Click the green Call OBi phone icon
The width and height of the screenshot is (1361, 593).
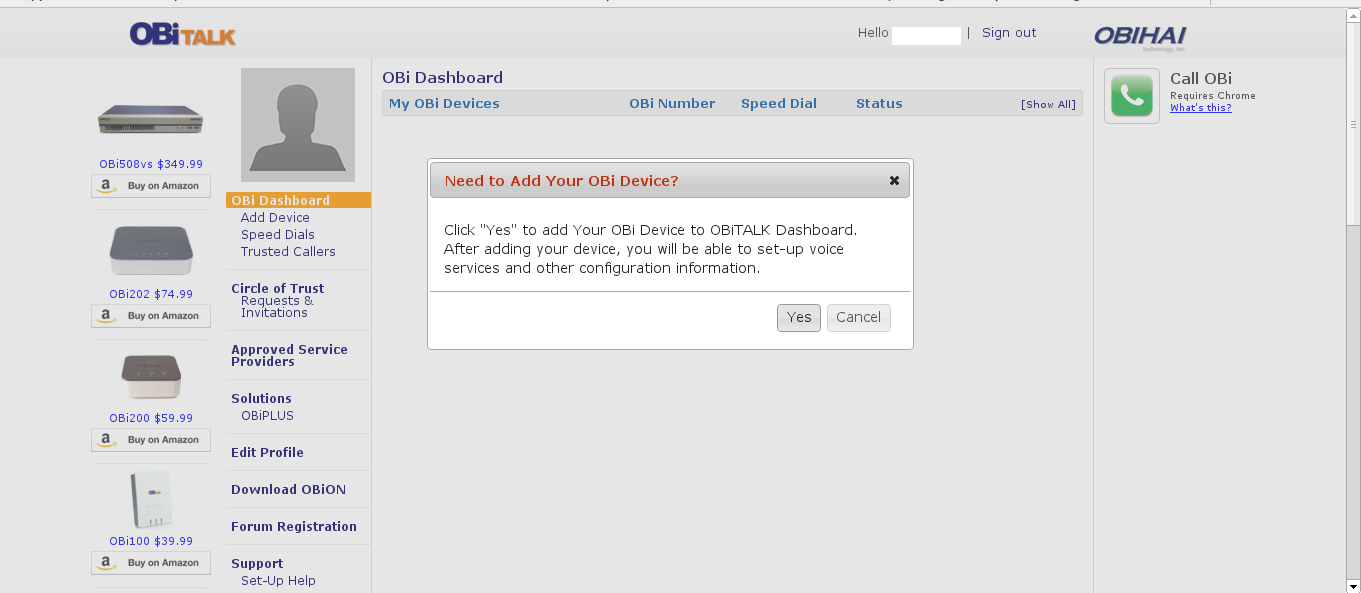(x=1132, y=96)
